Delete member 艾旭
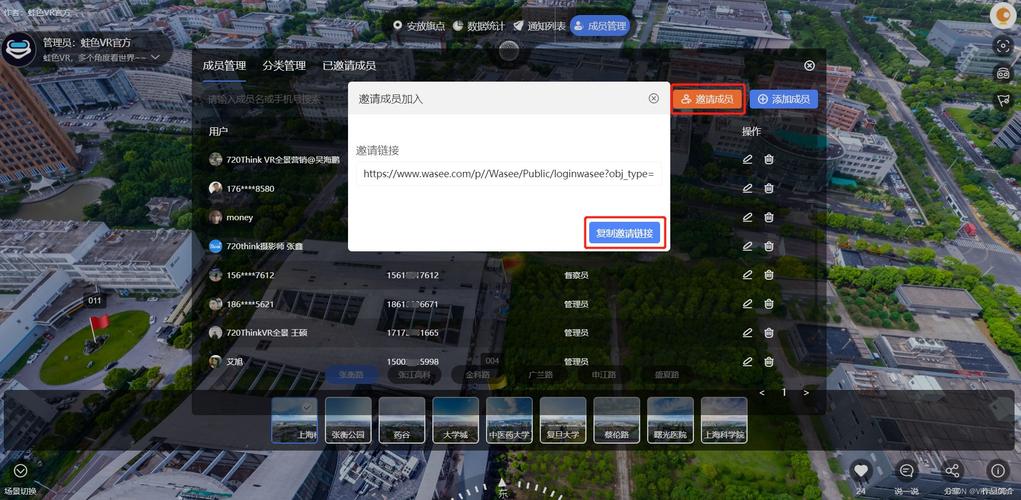 click(x=769, y=361)
